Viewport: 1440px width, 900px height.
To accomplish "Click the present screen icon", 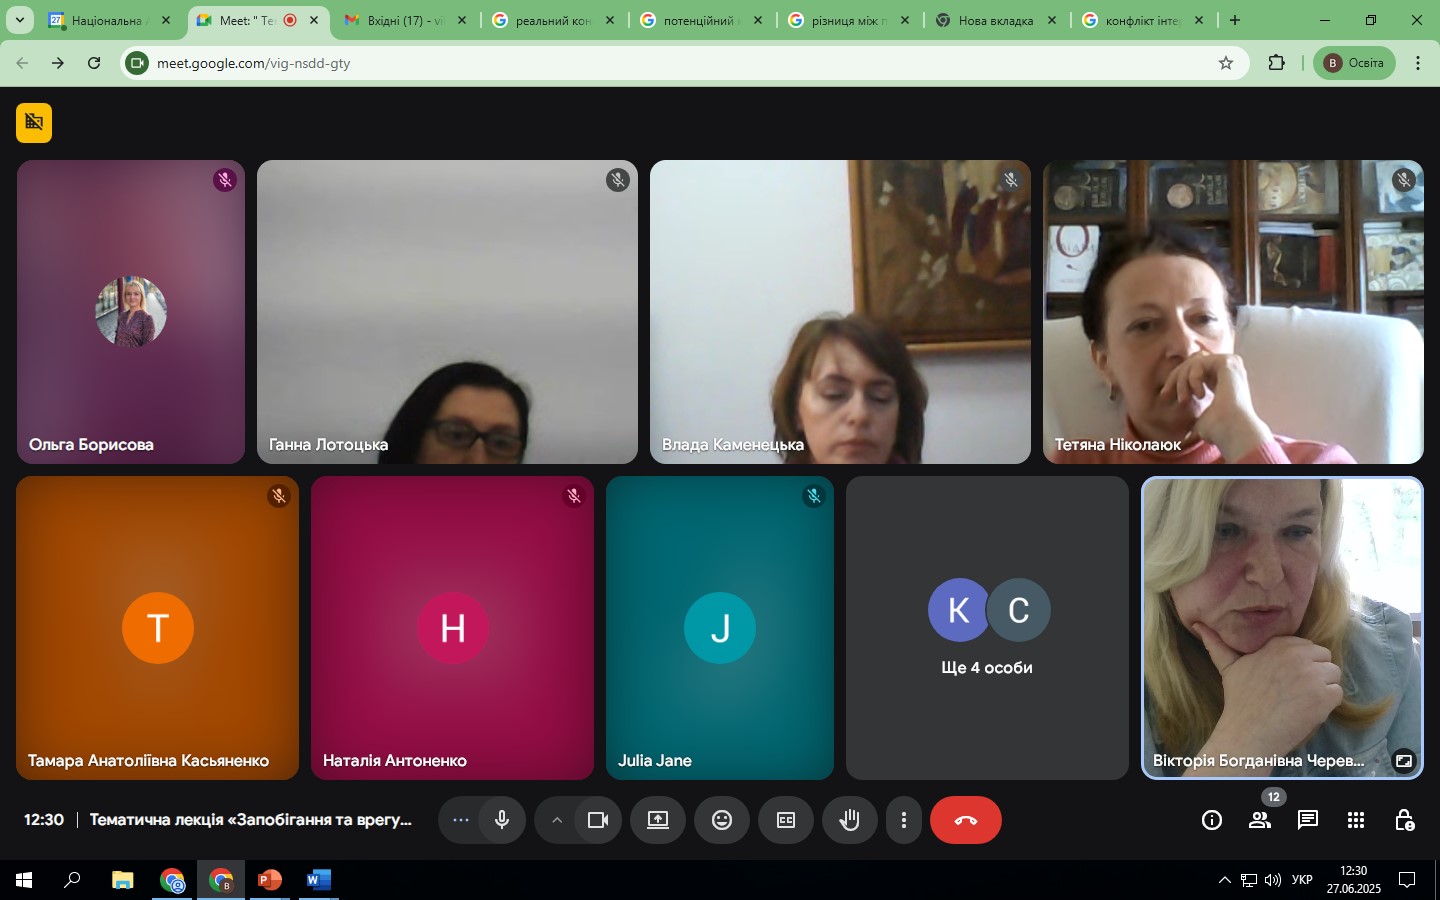I will pos(657,820).
